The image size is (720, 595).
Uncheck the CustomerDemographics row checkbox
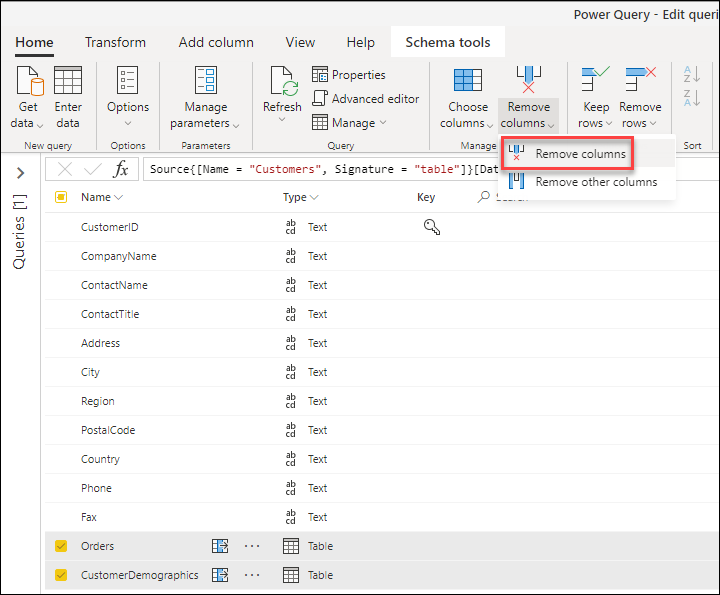tap(61, 575)
